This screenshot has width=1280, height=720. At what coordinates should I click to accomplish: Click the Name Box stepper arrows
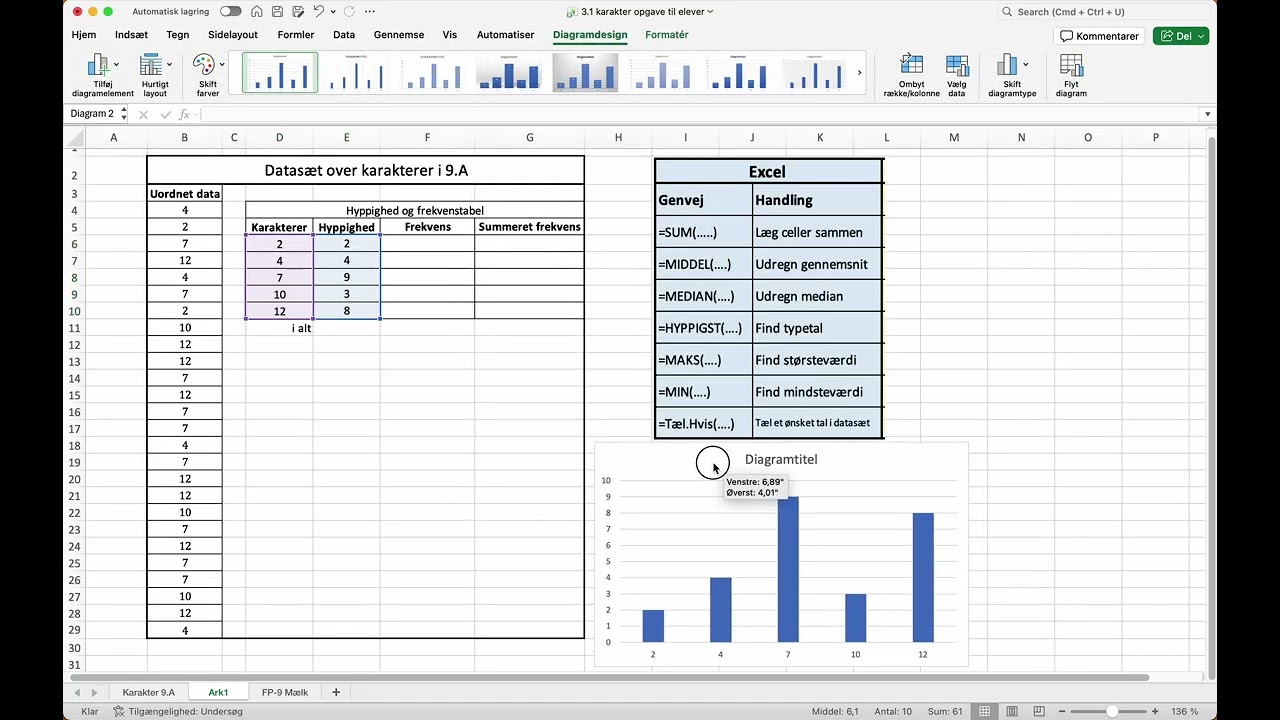pyautogui.click(x=124, y=114)
